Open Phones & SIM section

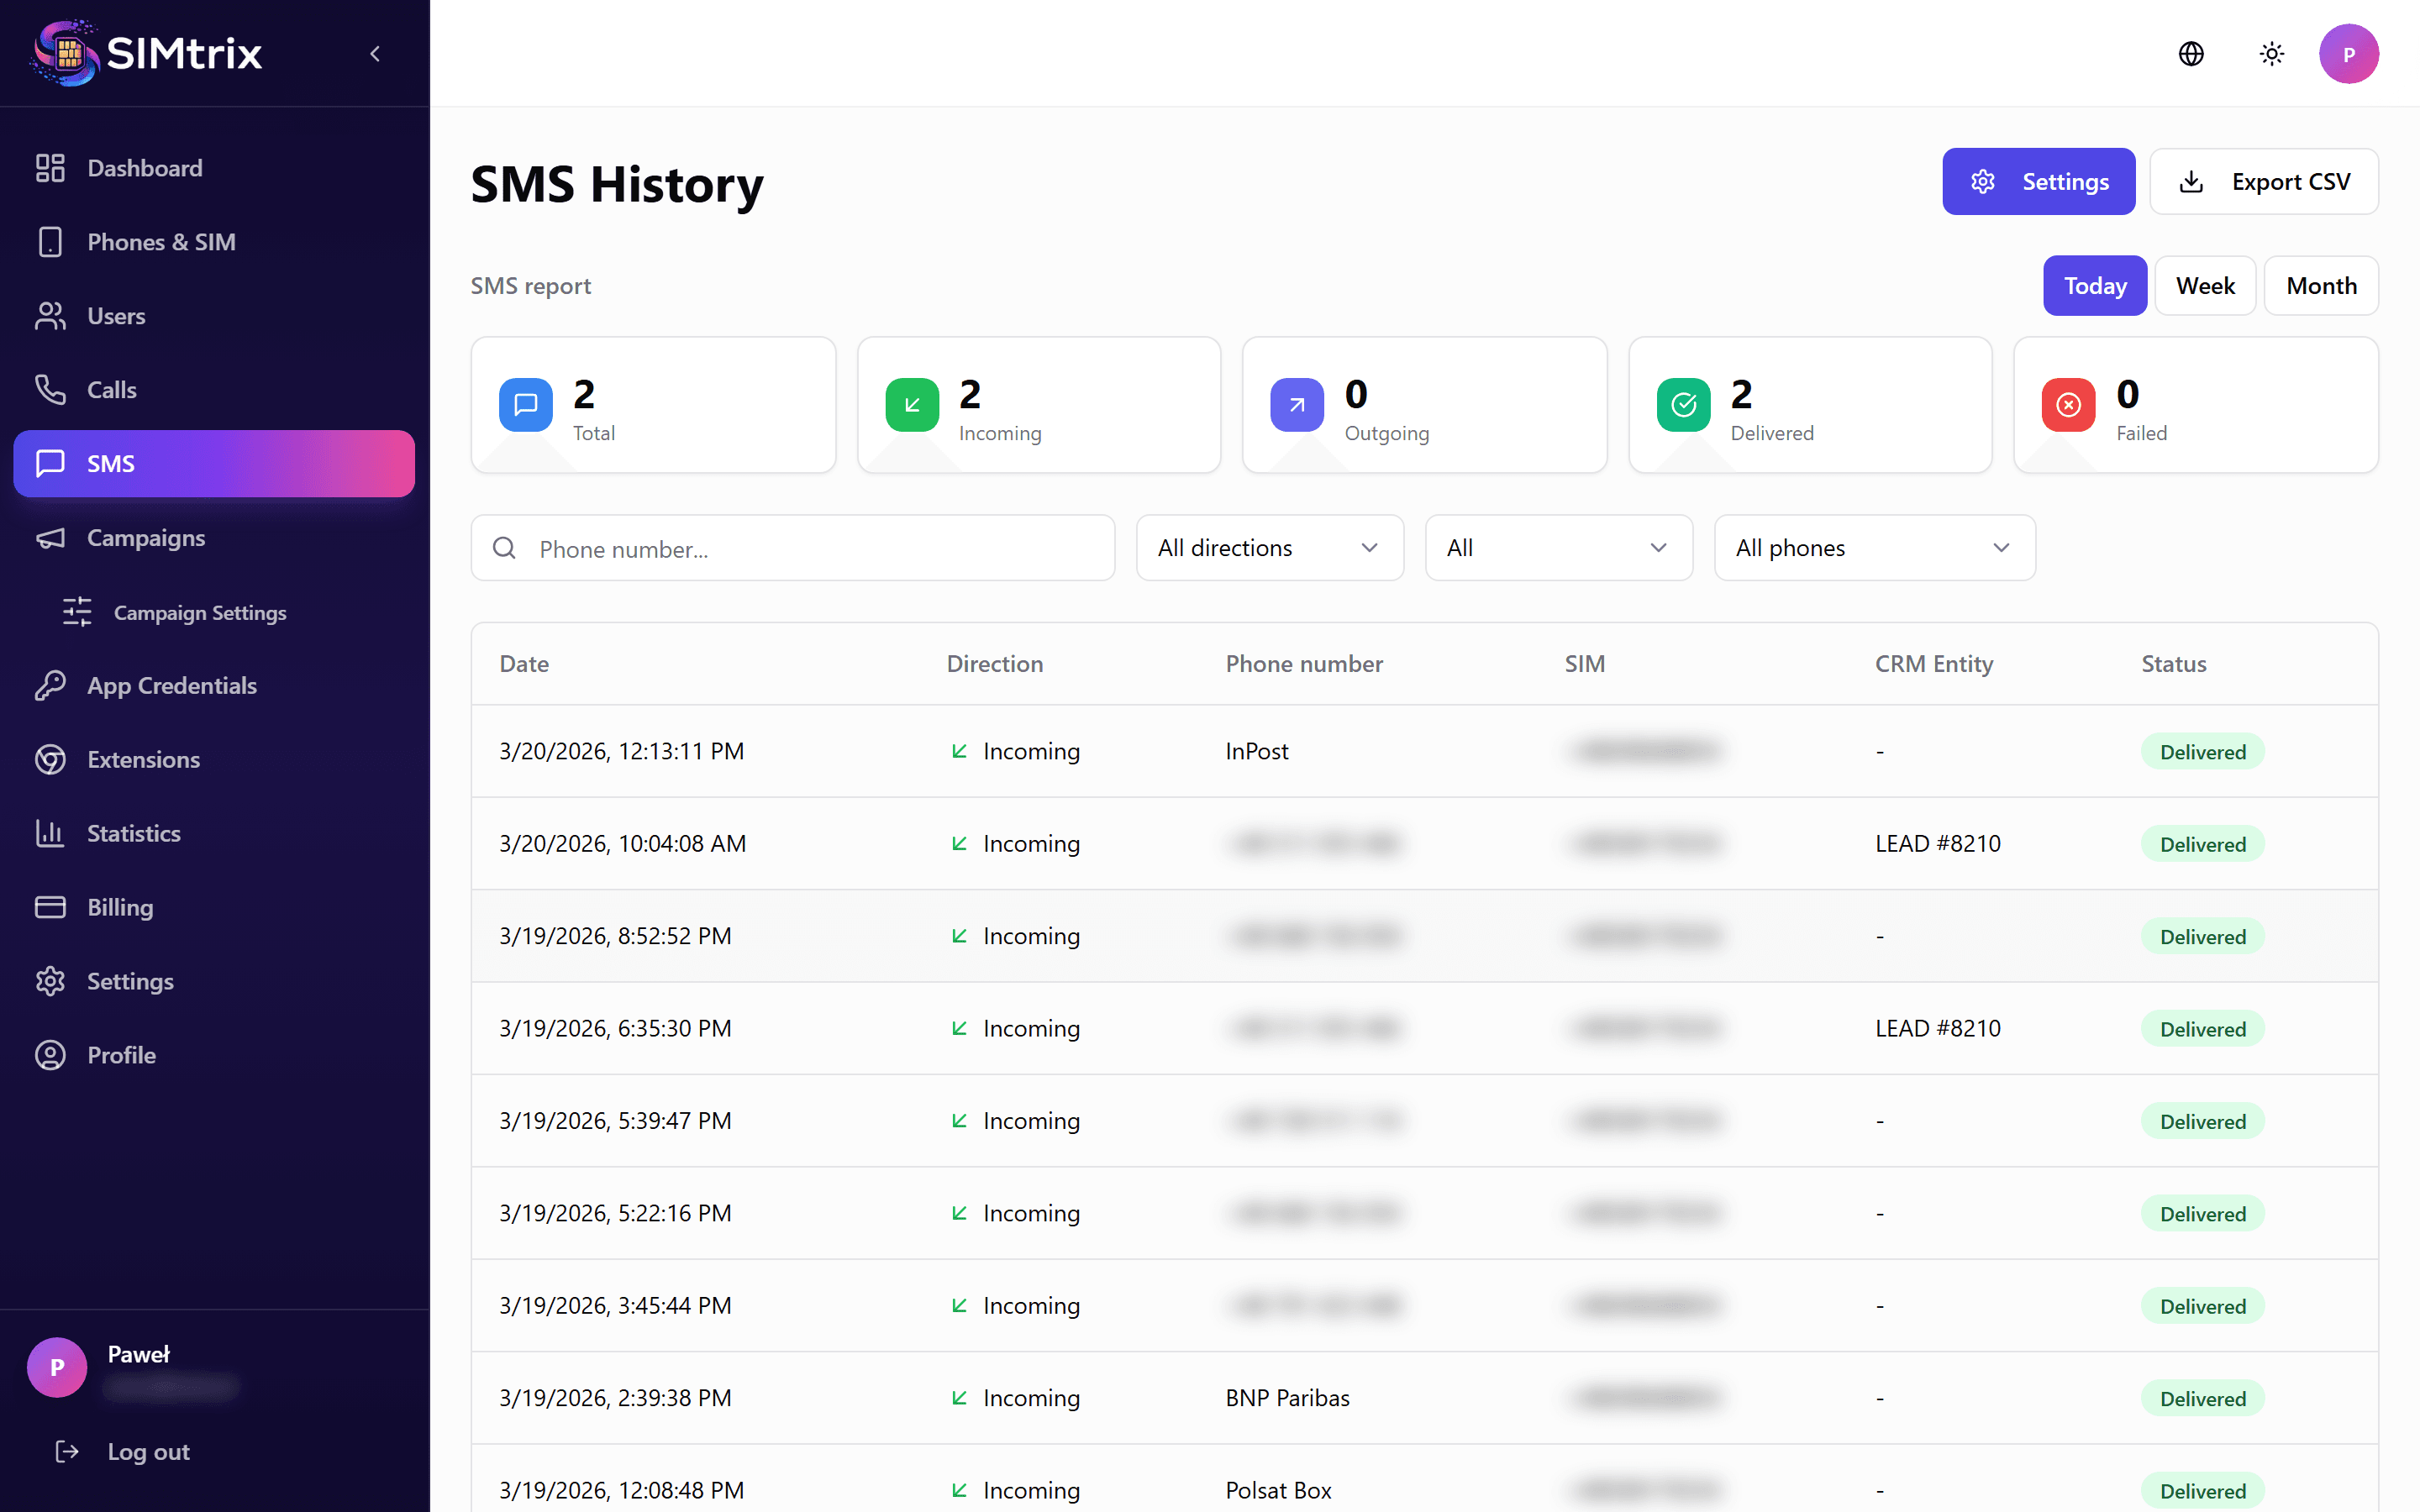tap(161, 242)
